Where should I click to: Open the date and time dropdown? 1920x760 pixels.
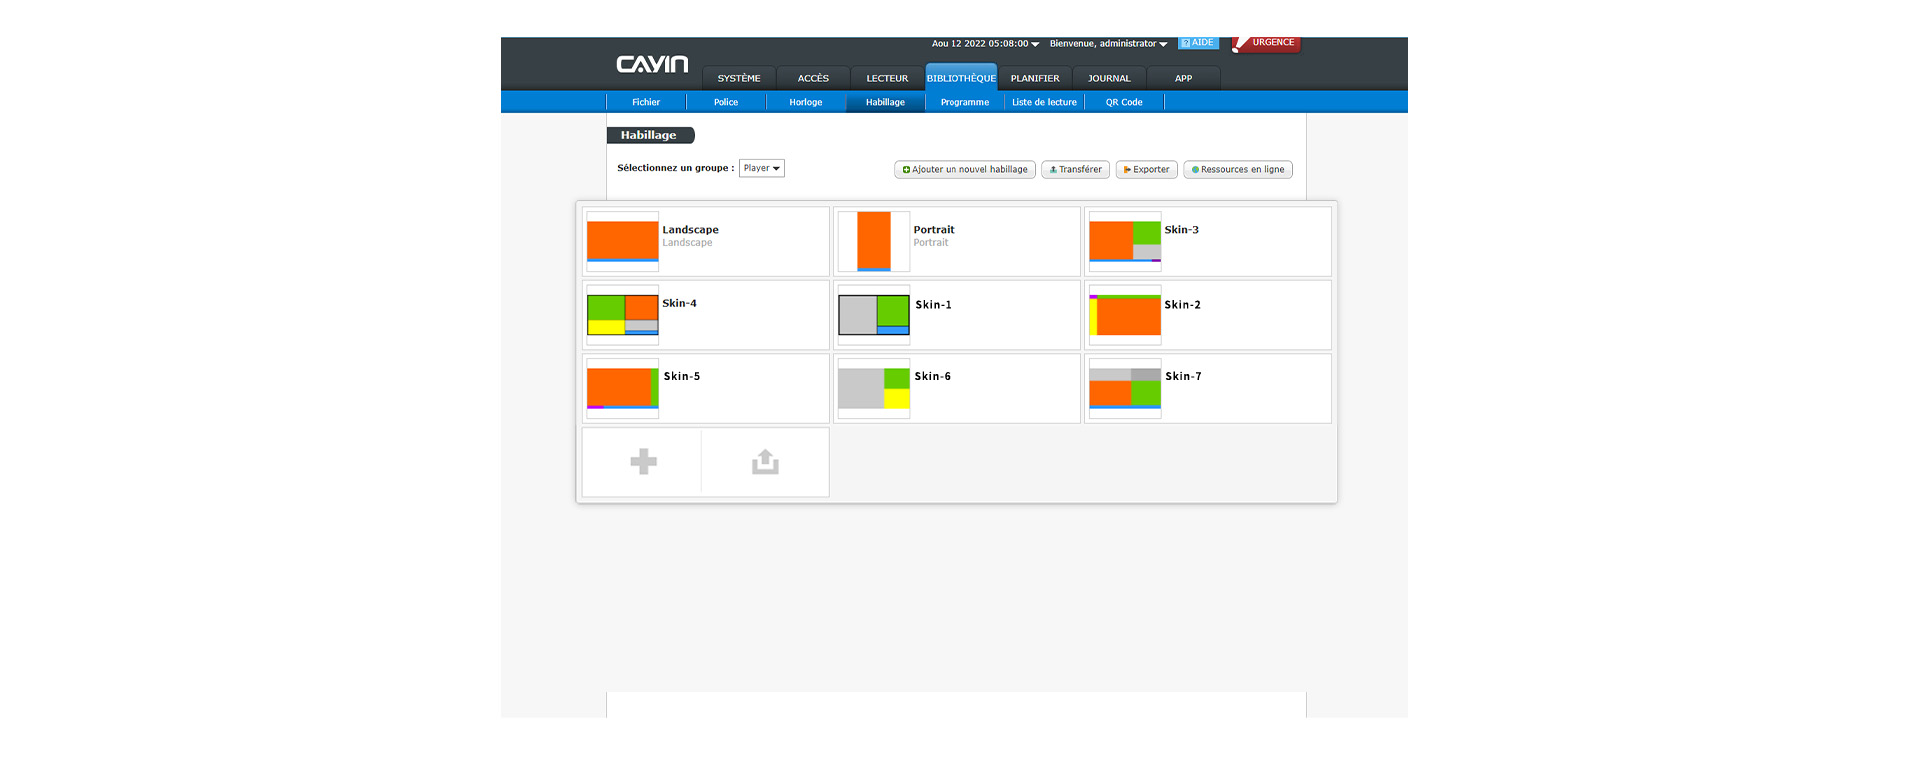[985, 44]
